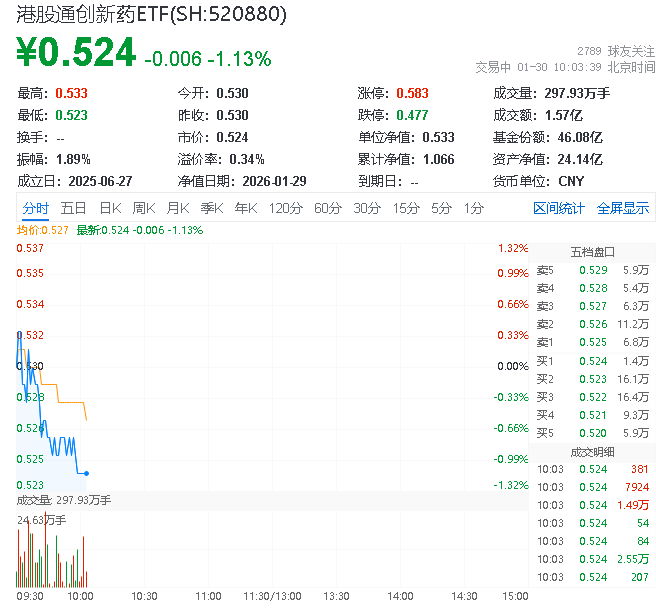Viewport: 656px width, 615px height.
Task: Click the 卖1 order row at 0.525
Action: click(592, 342)
